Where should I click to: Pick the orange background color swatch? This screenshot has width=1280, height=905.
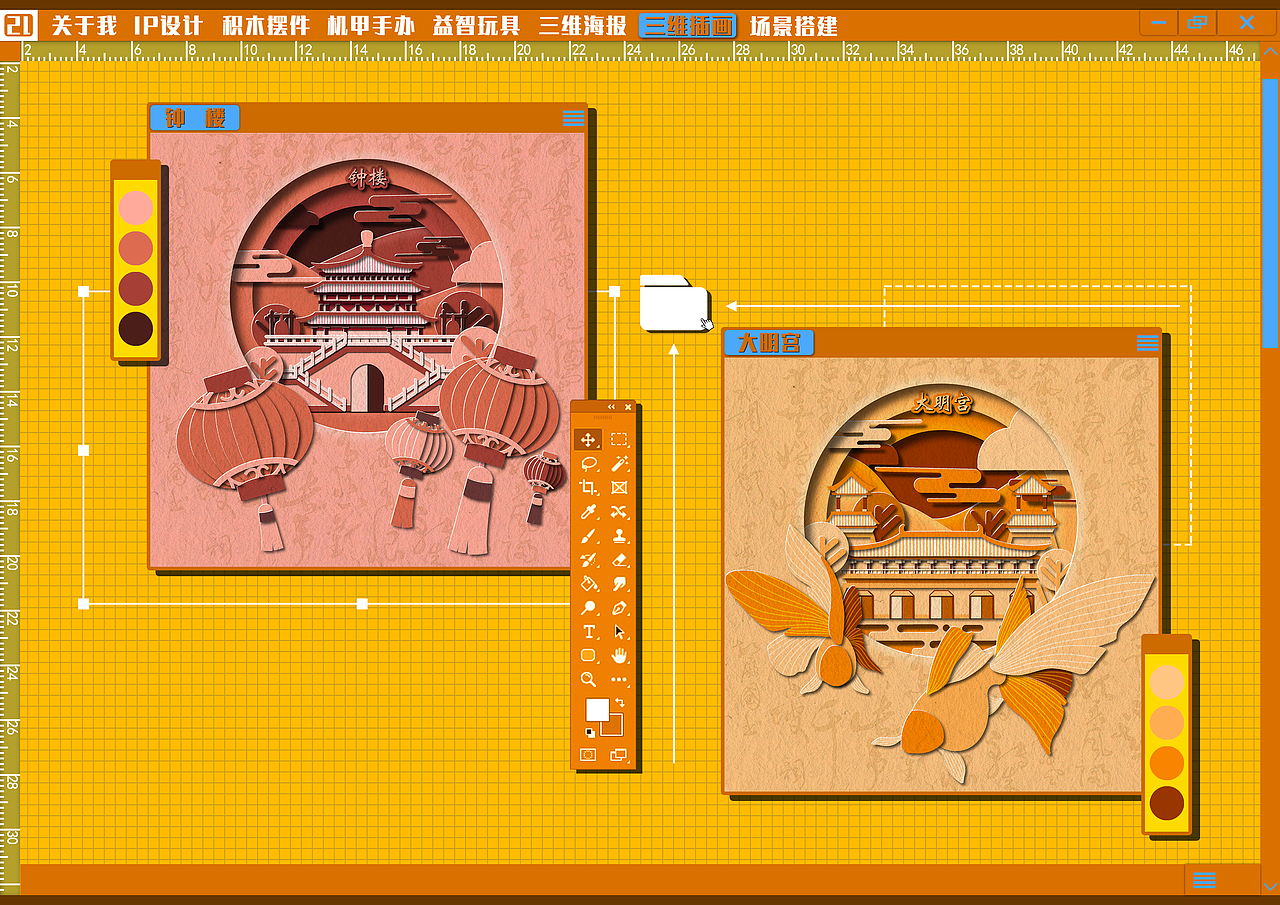click(614, 728)
